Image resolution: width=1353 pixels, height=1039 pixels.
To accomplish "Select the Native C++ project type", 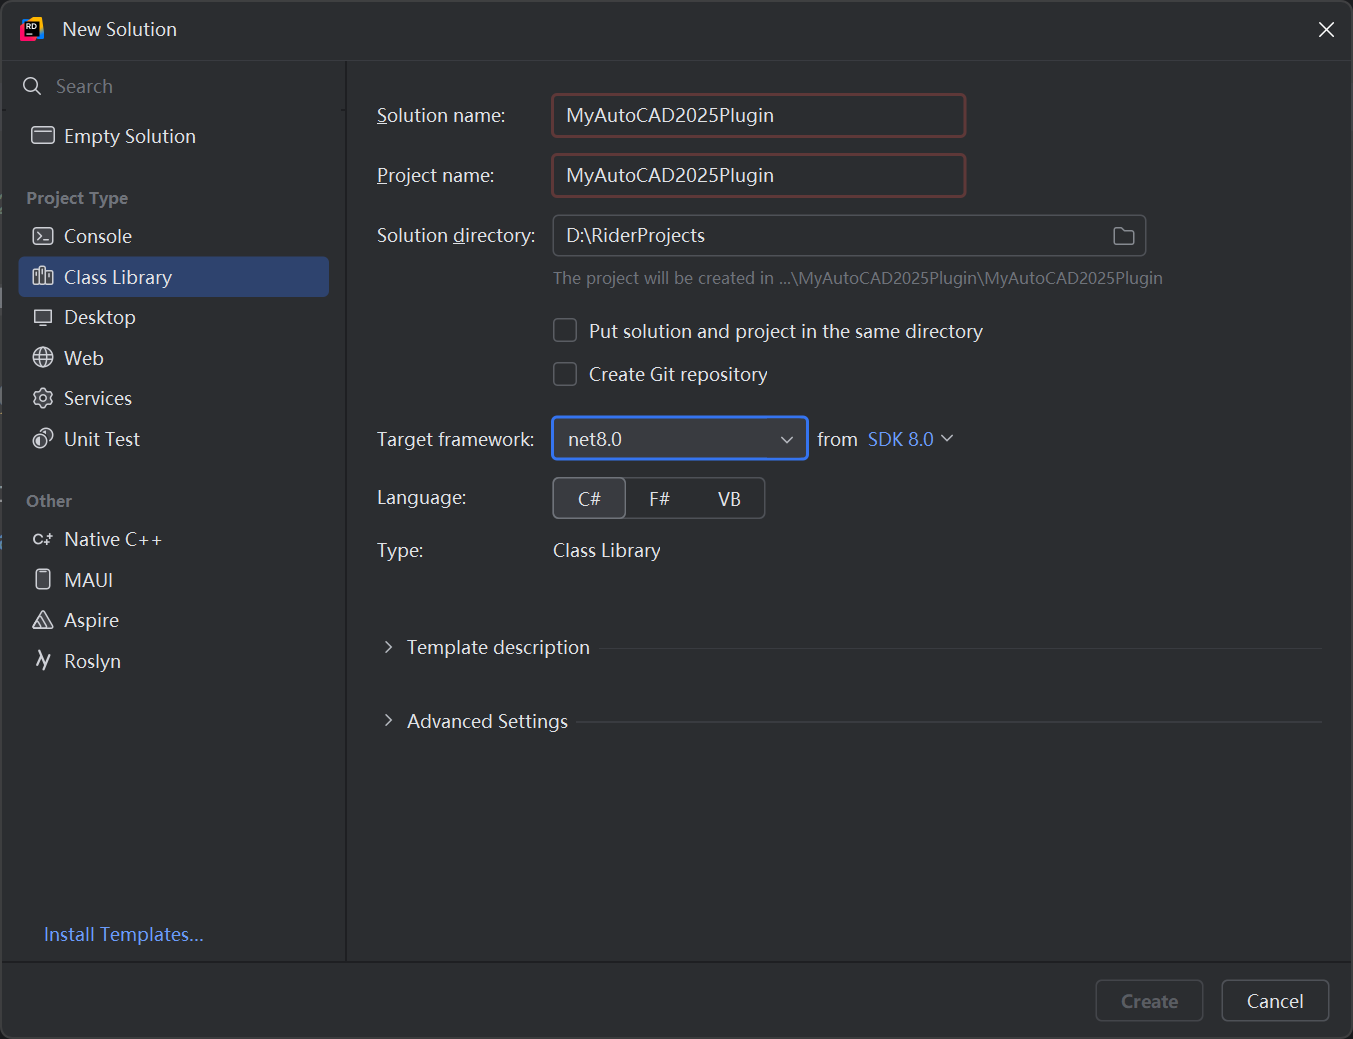I will point(174,539).
